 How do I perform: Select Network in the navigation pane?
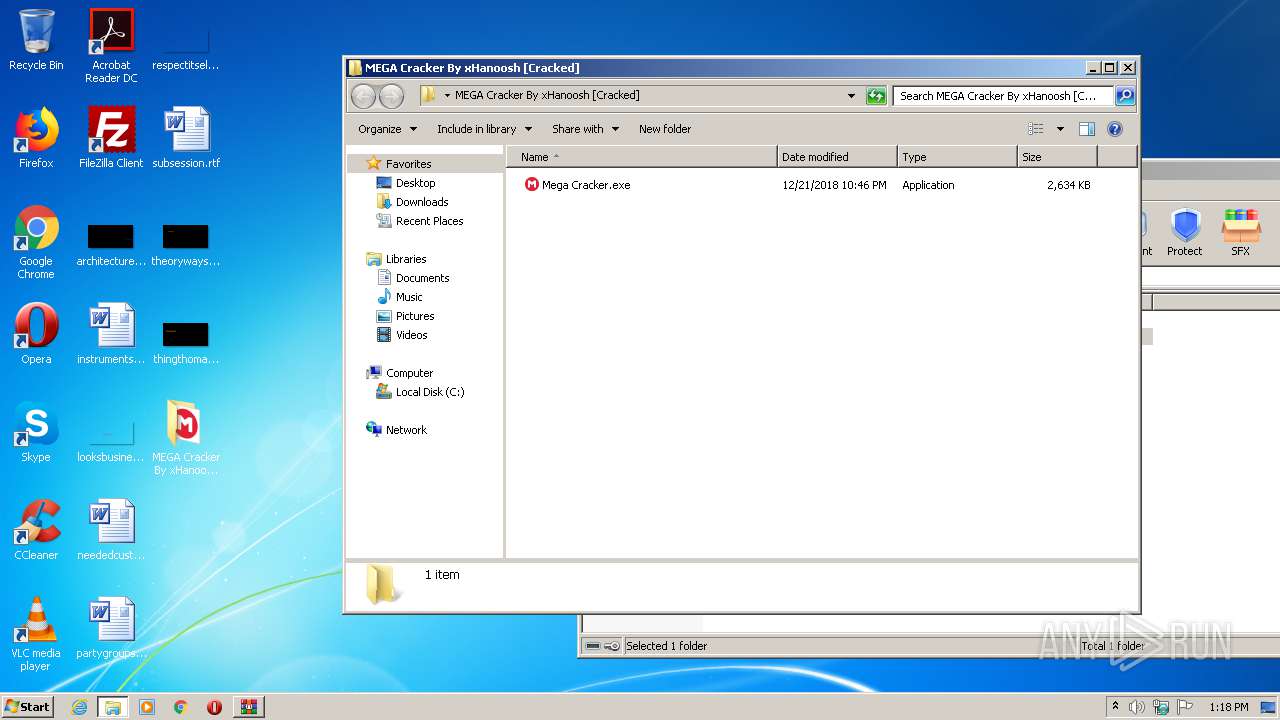point(406,430)
